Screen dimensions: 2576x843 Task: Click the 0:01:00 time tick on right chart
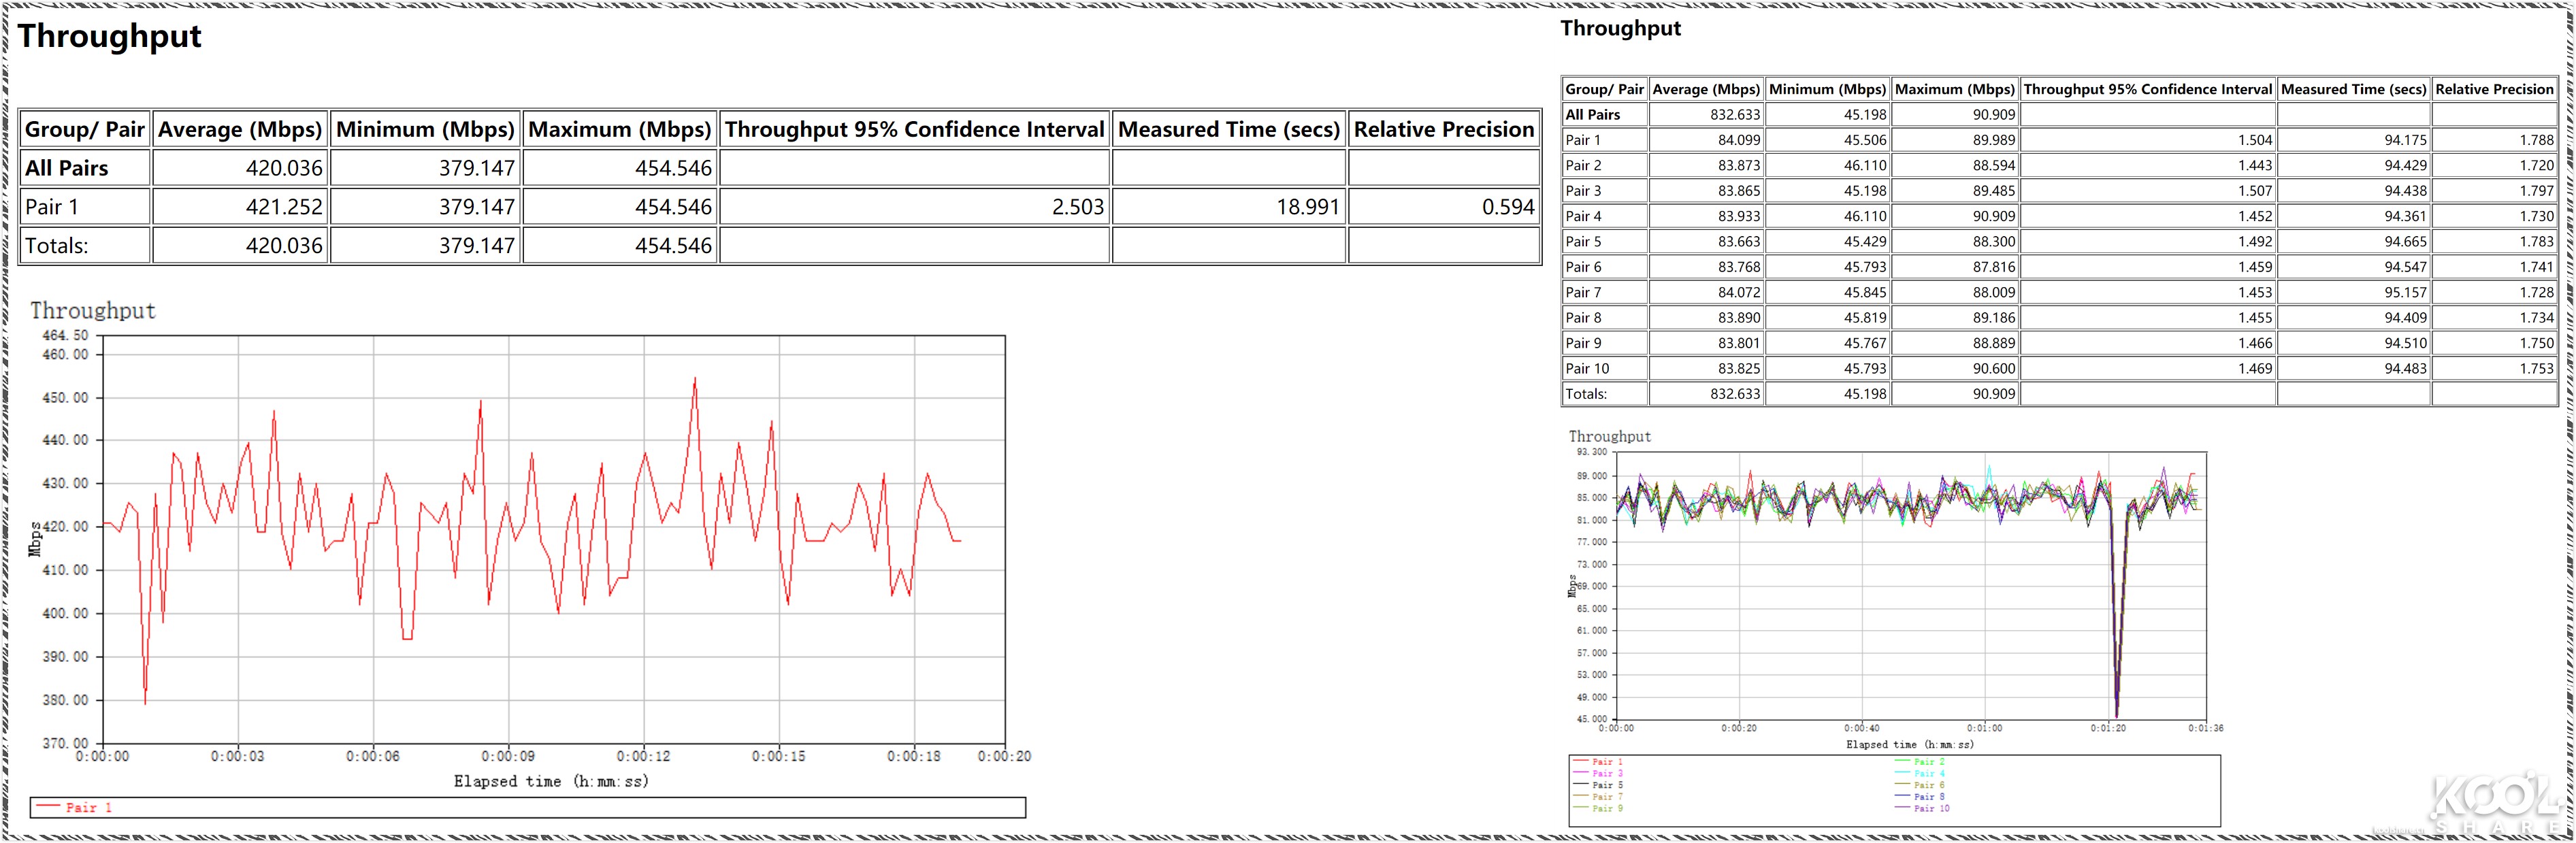1984,728
